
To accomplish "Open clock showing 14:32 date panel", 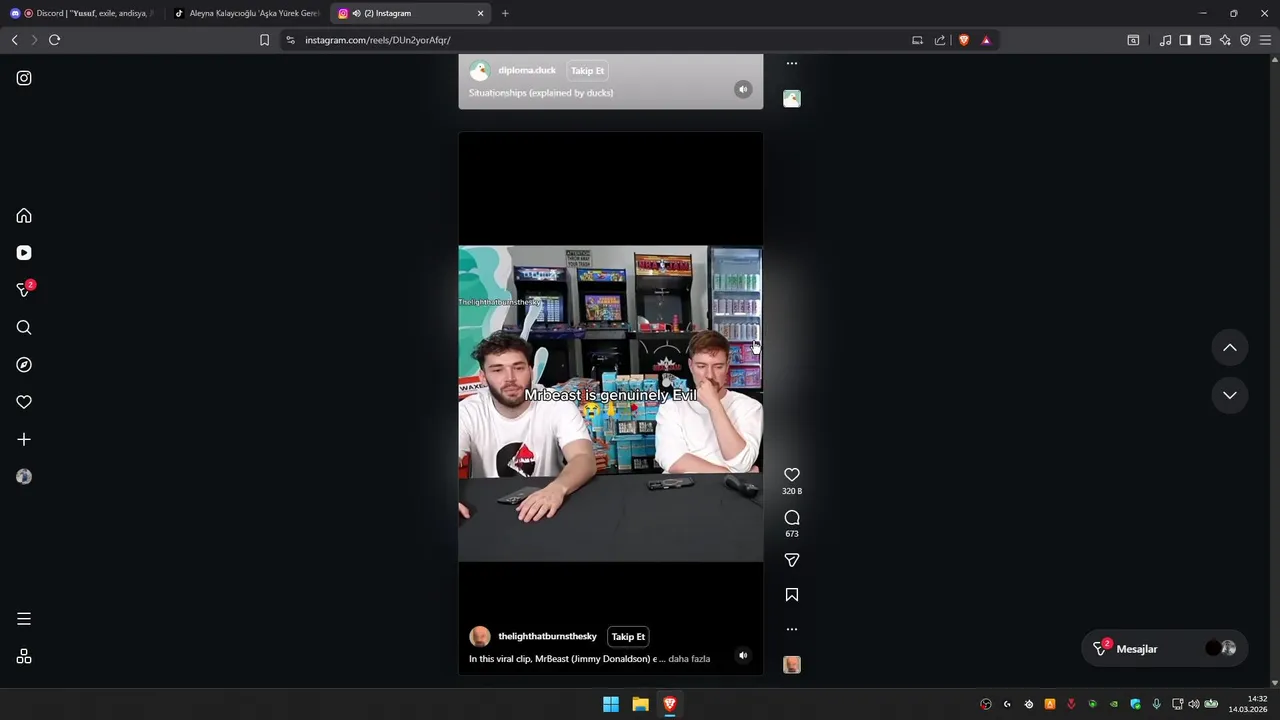I will 1249,704.
